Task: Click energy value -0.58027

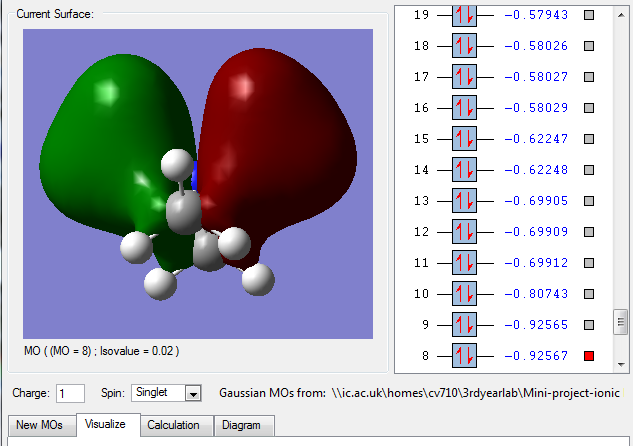Action: pos(536,77)
